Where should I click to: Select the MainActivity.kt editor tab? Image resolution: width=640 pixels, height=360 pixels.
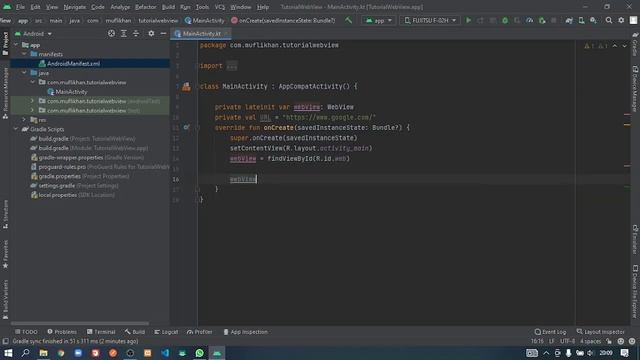(201, 33)
